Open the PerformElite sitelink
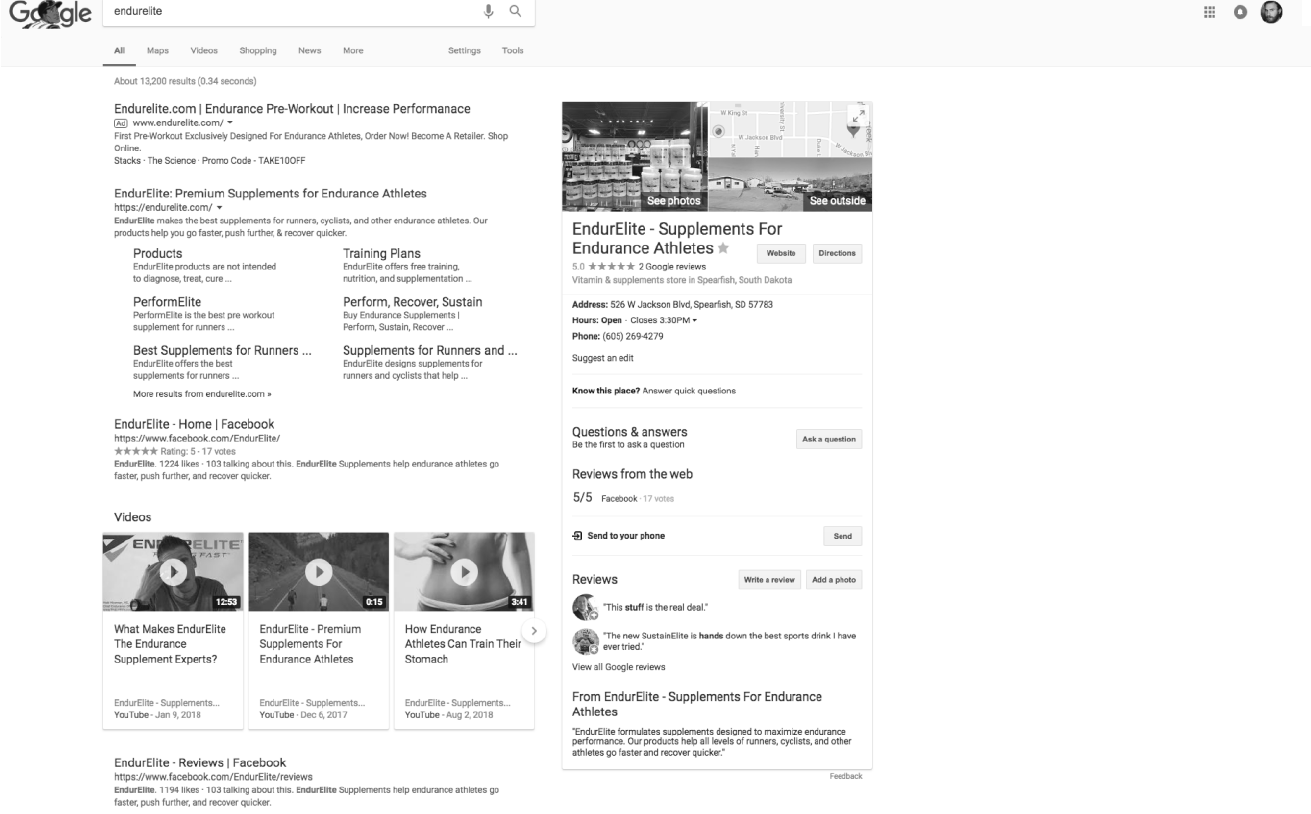 pos(167,302)
